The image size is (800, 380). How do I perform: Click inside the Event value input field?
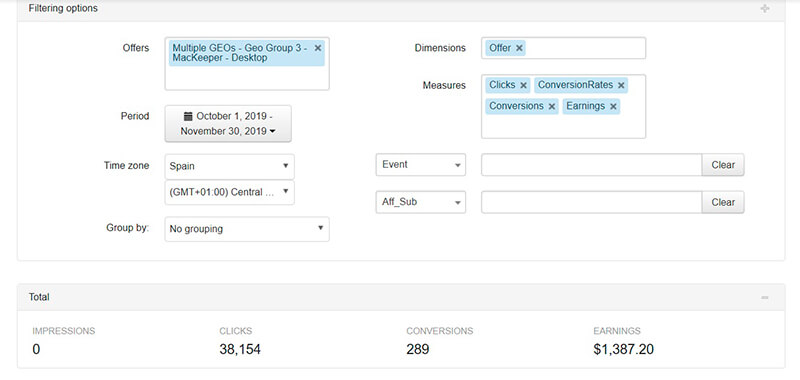pyautogui.click(x=591, y=165)
